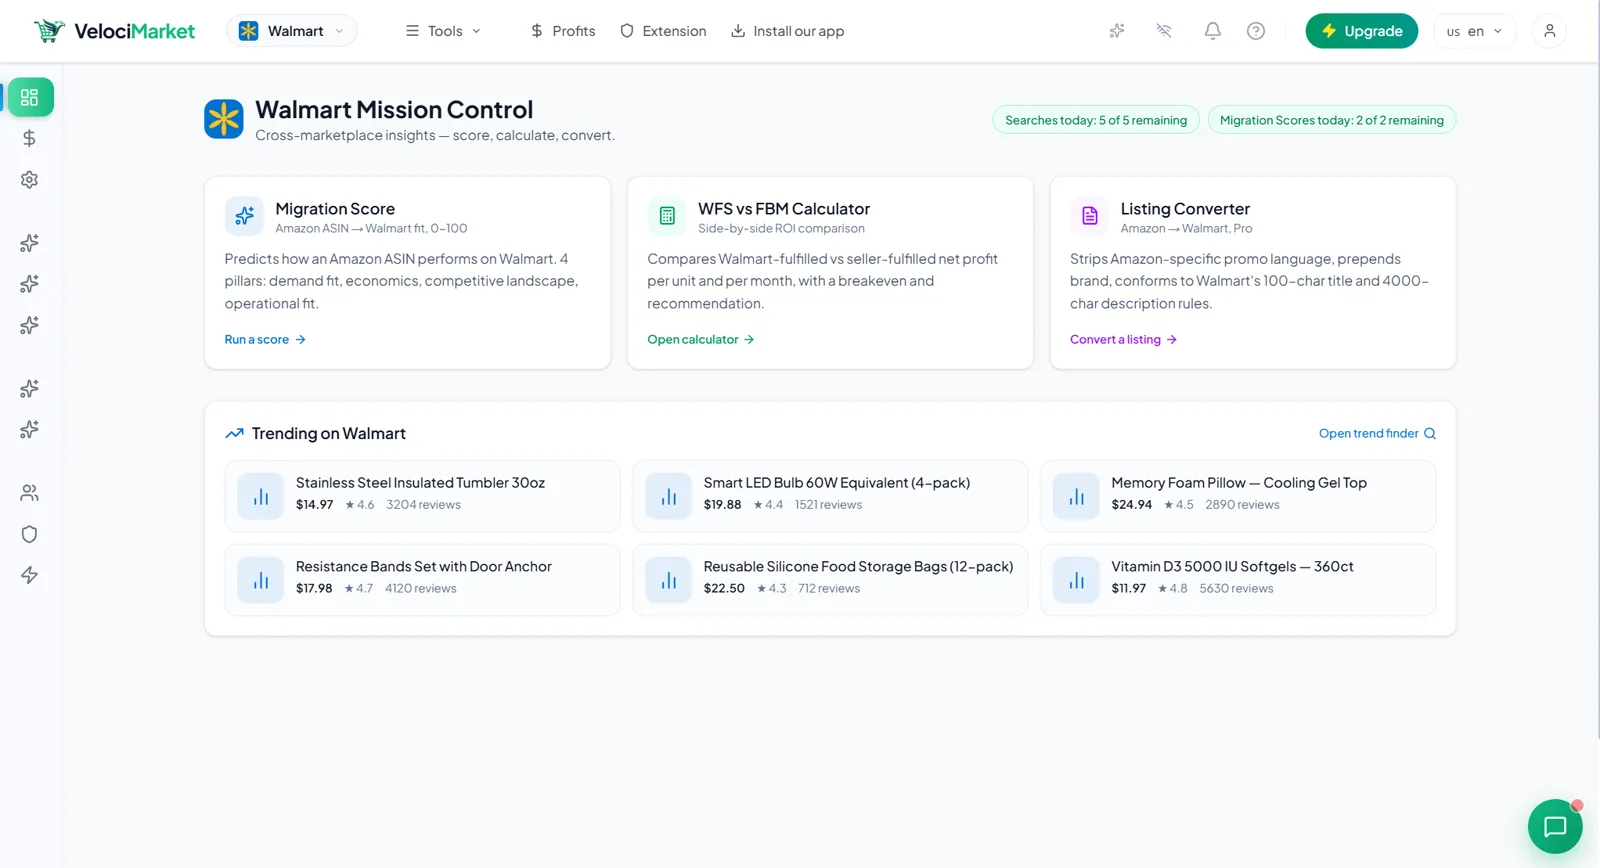The height and width of the screenshot is (868, 1600).
Task: Toggle the crossed-out eye visibility icon
Action: coord(1164,31)
